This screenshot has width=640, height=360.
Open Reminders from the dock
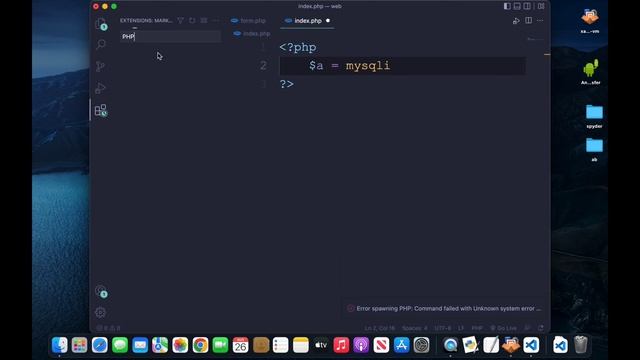280,345
